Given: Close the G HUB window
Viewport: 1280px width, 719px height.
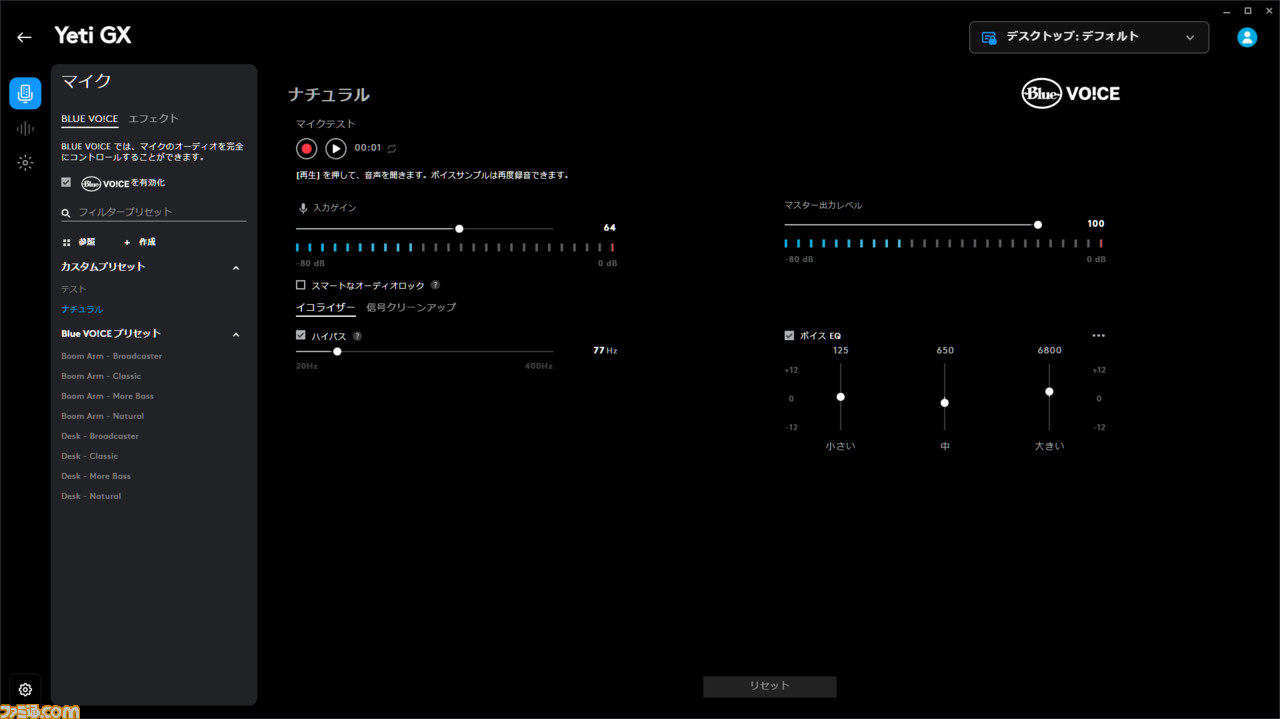Looking at the screenshot, I should (1268, 10).
